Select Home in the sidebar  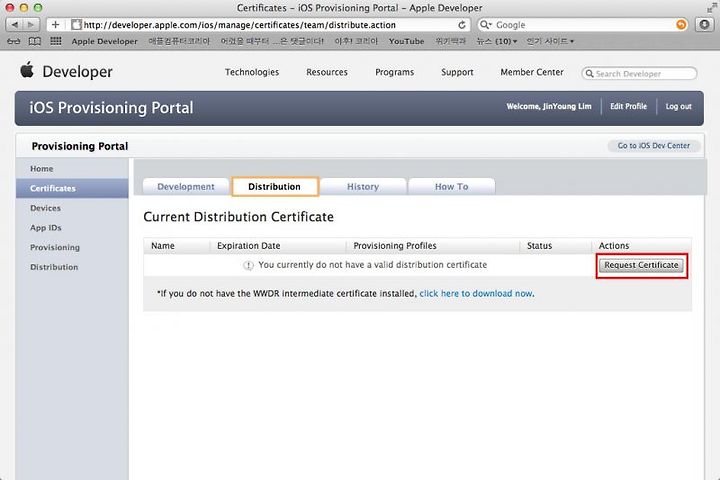(x=72, y=169)
